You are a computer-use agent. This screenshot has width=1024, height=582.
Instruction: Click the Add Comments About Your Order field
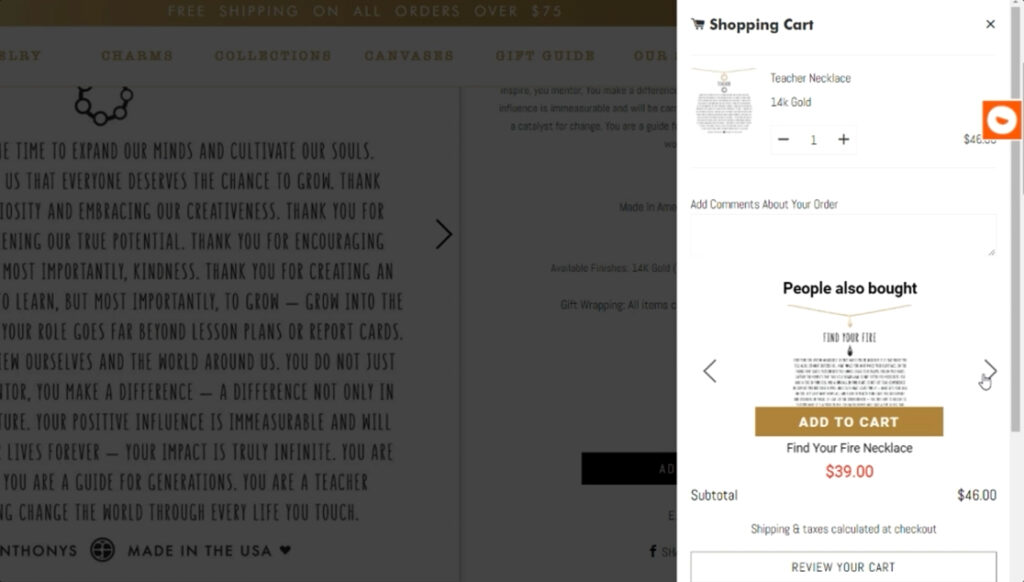coord(843,232)
